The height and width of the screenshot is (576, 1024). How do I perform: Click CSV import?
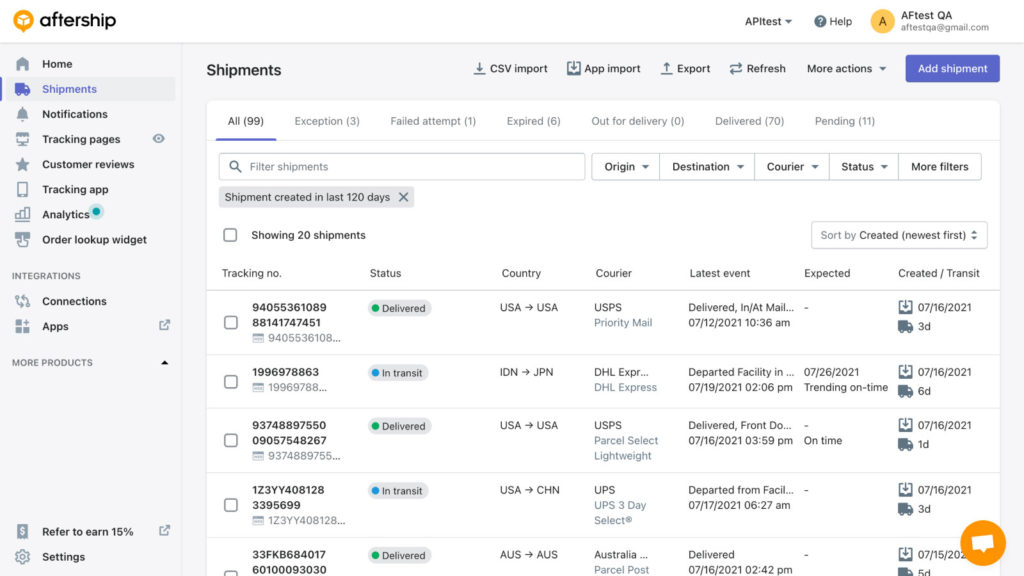[x=510, y=69]
